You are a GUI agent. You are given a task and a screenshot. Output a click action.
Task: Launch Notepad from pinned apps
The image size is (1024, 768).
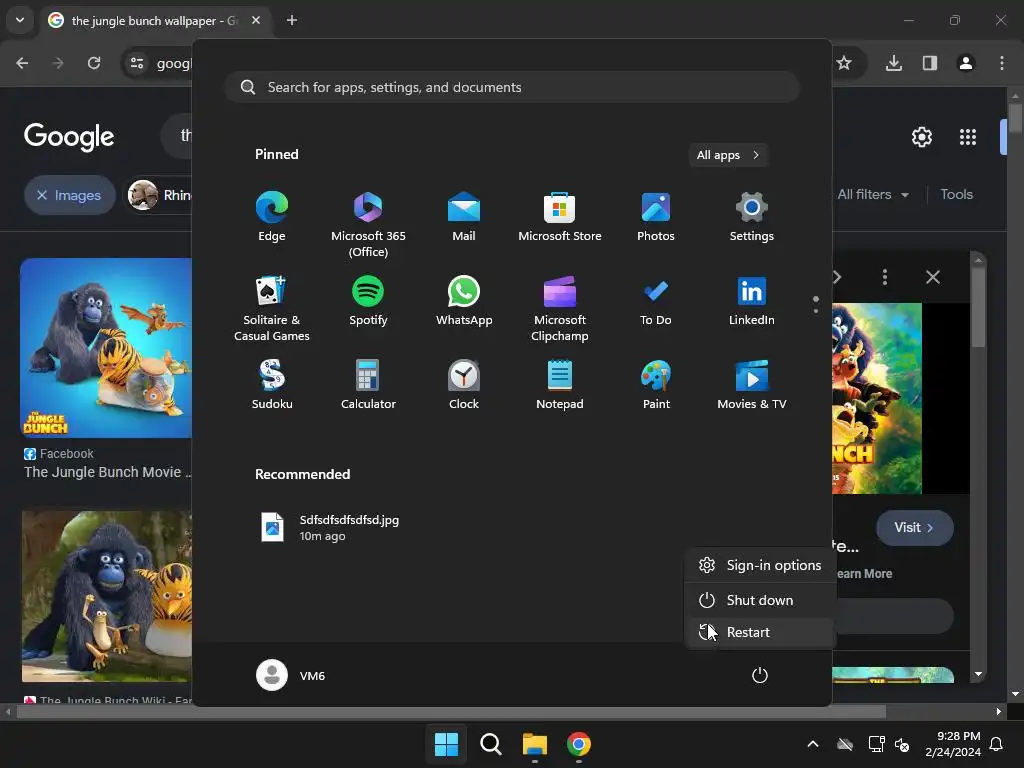pyautogui.click(x=560, y=385)
